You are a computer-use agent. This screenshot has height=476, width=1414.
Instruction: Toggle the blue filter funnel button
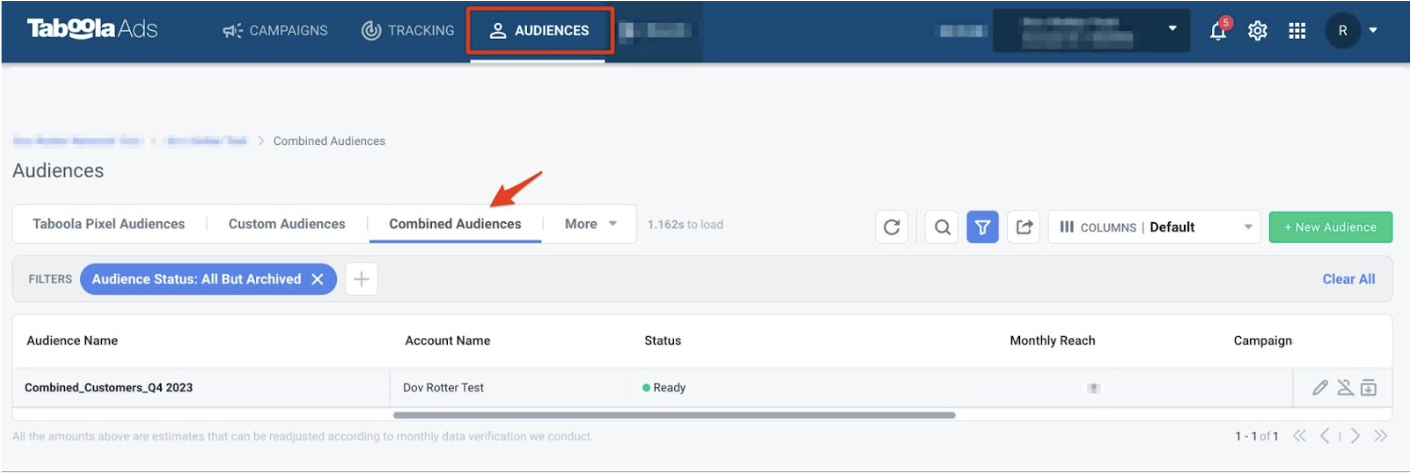[982, 227]
